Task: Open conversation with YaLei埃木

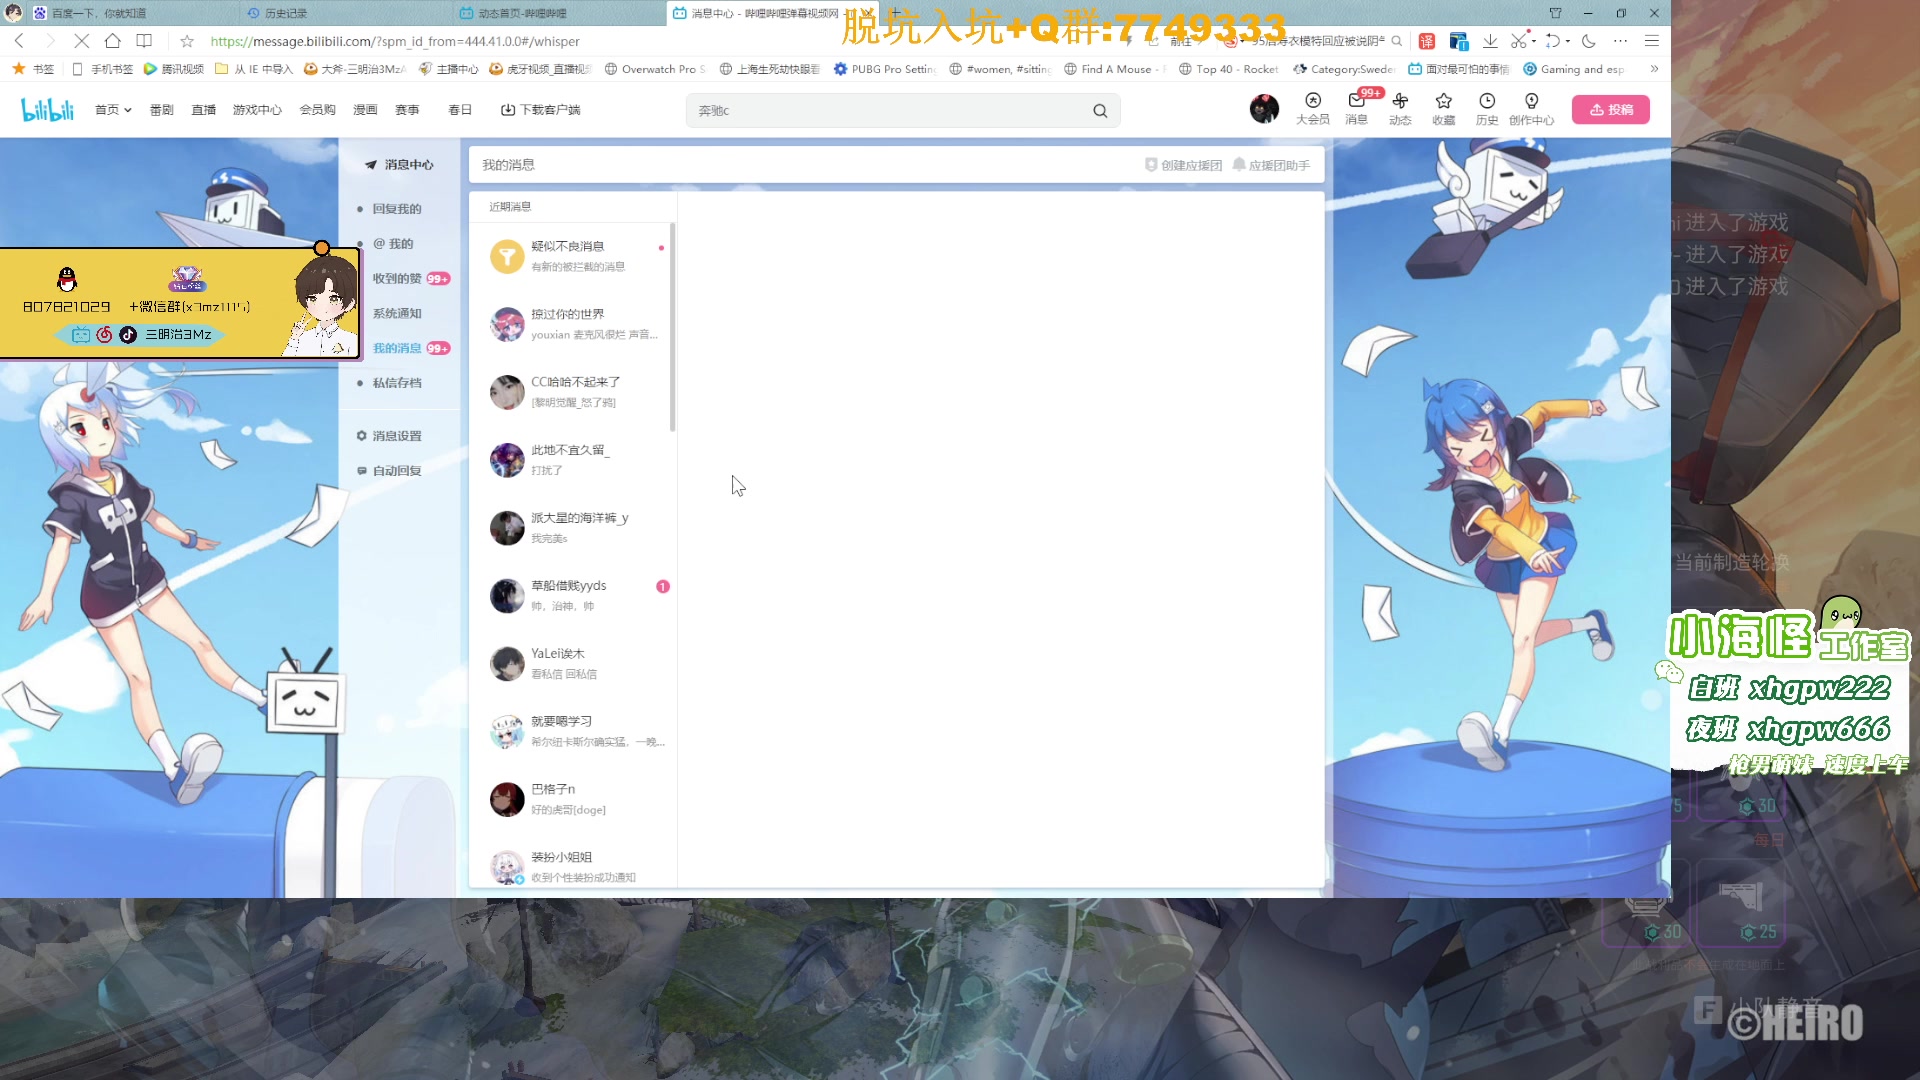Action: (x=573, y=663)
